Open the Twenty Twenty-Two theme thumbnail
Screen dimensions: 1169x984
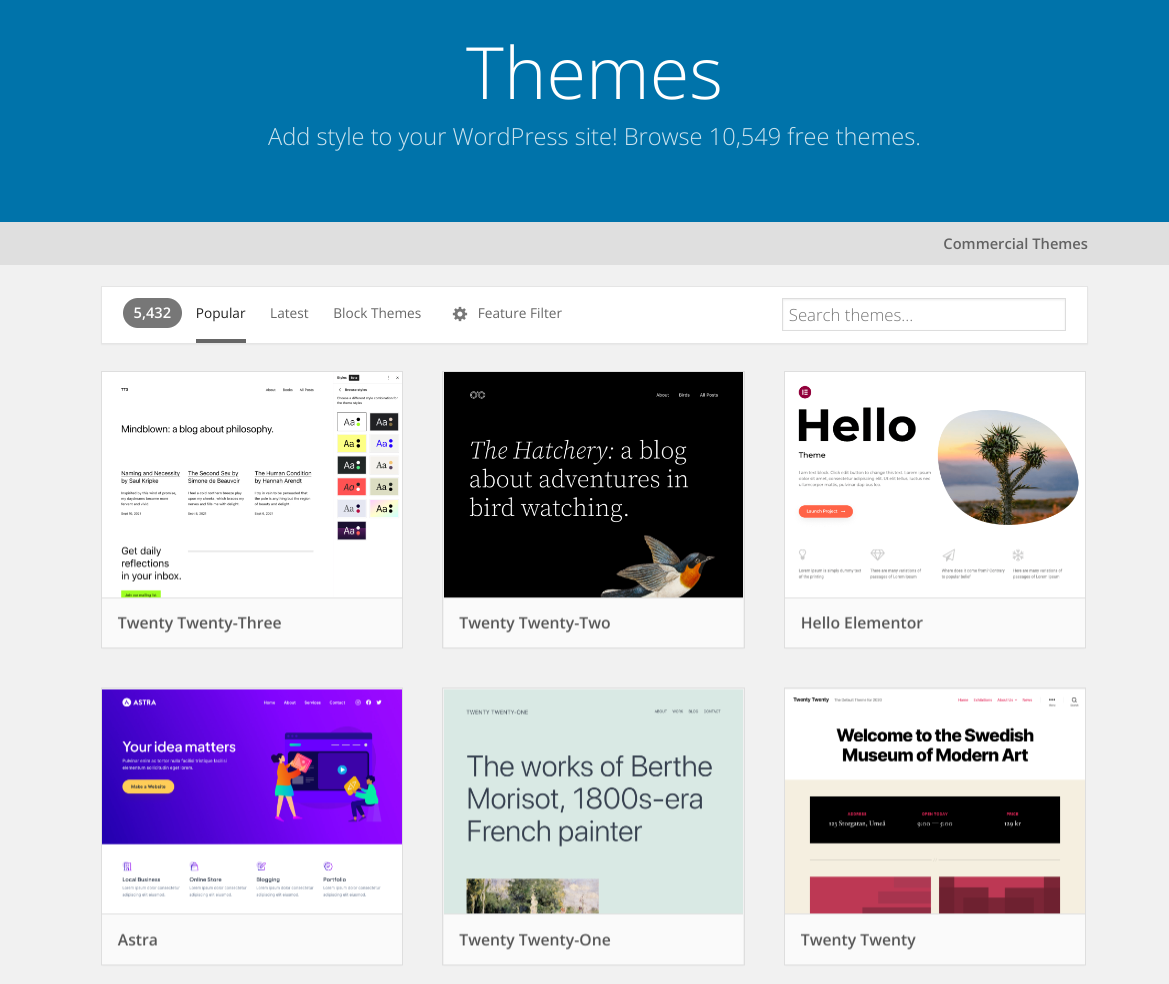pos(593,485)
